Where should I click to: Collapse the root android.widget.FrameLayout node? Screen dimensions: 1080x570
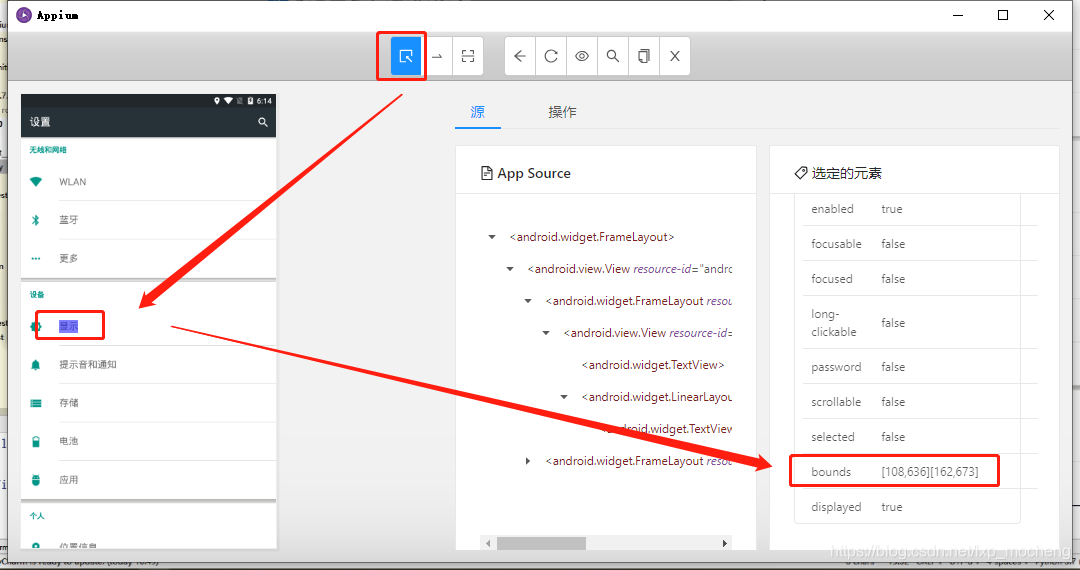pyautogui.click(x=492, y=237)
